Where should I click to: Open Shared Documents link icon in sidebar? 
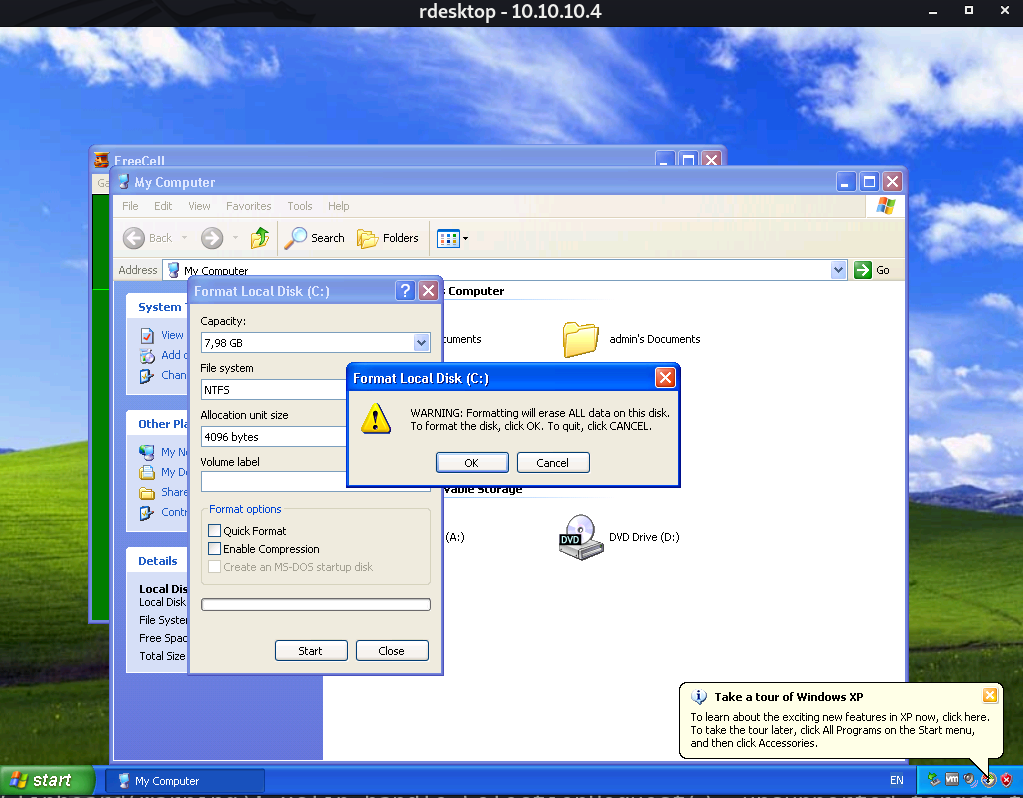147,493
